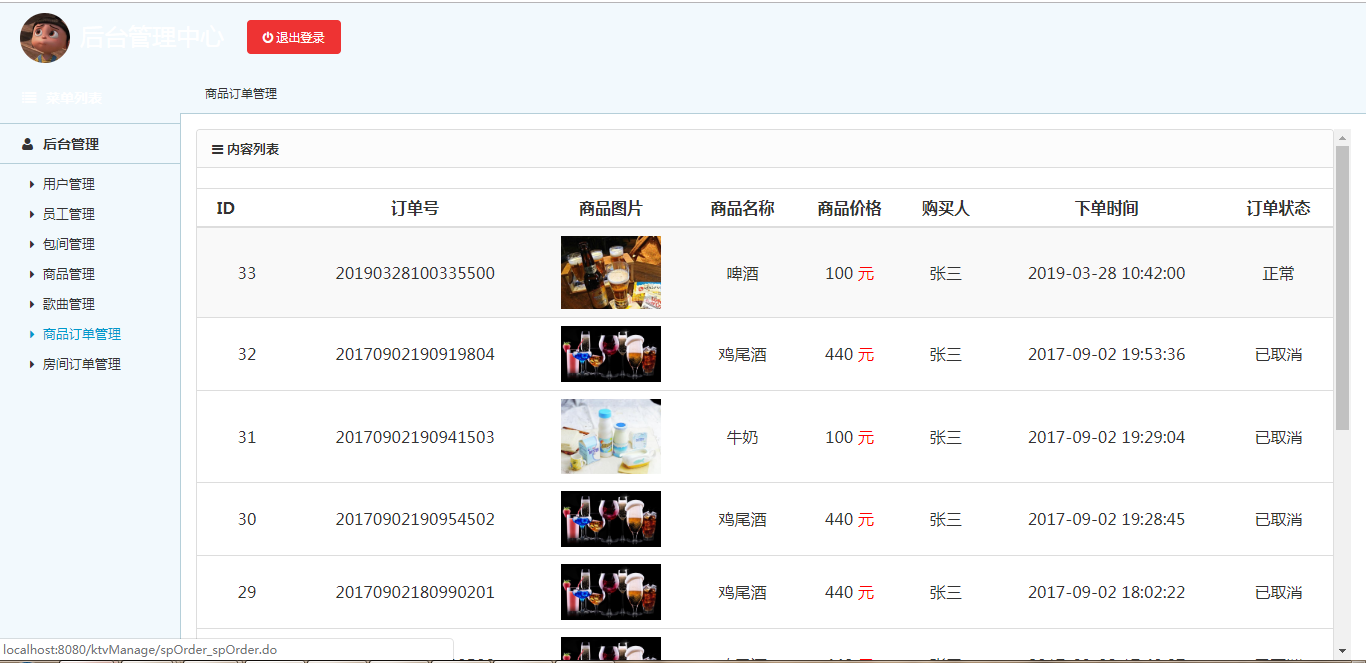Screen dimensions: 1366x663
Task: Click the cocktail thumbnail of order 30
Action: tap(611, 519)
